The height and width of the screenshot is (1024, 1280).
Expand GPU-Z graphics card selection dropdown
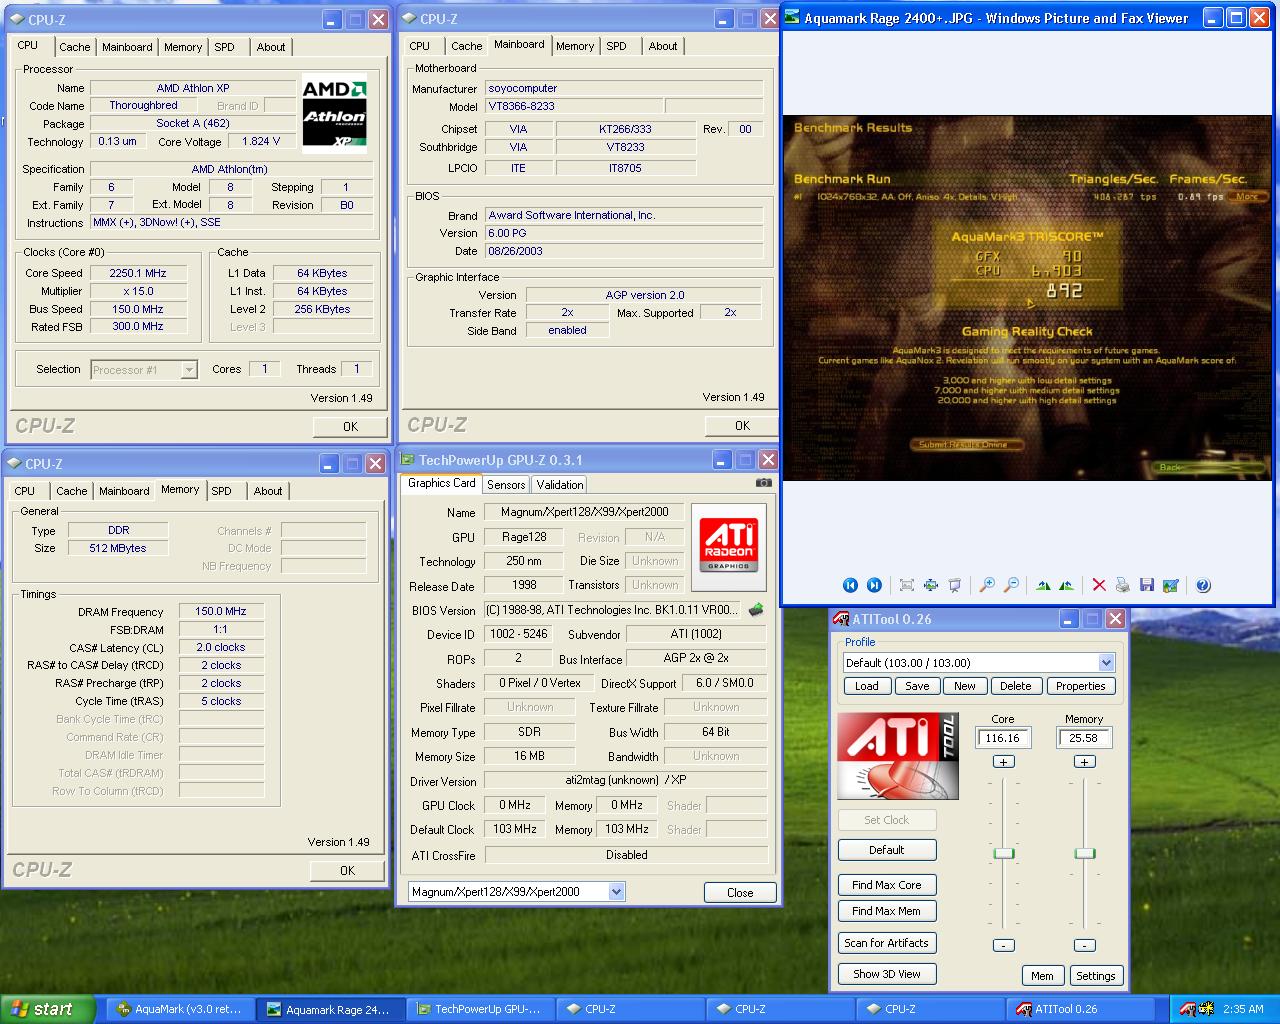[x=616, y=891]
